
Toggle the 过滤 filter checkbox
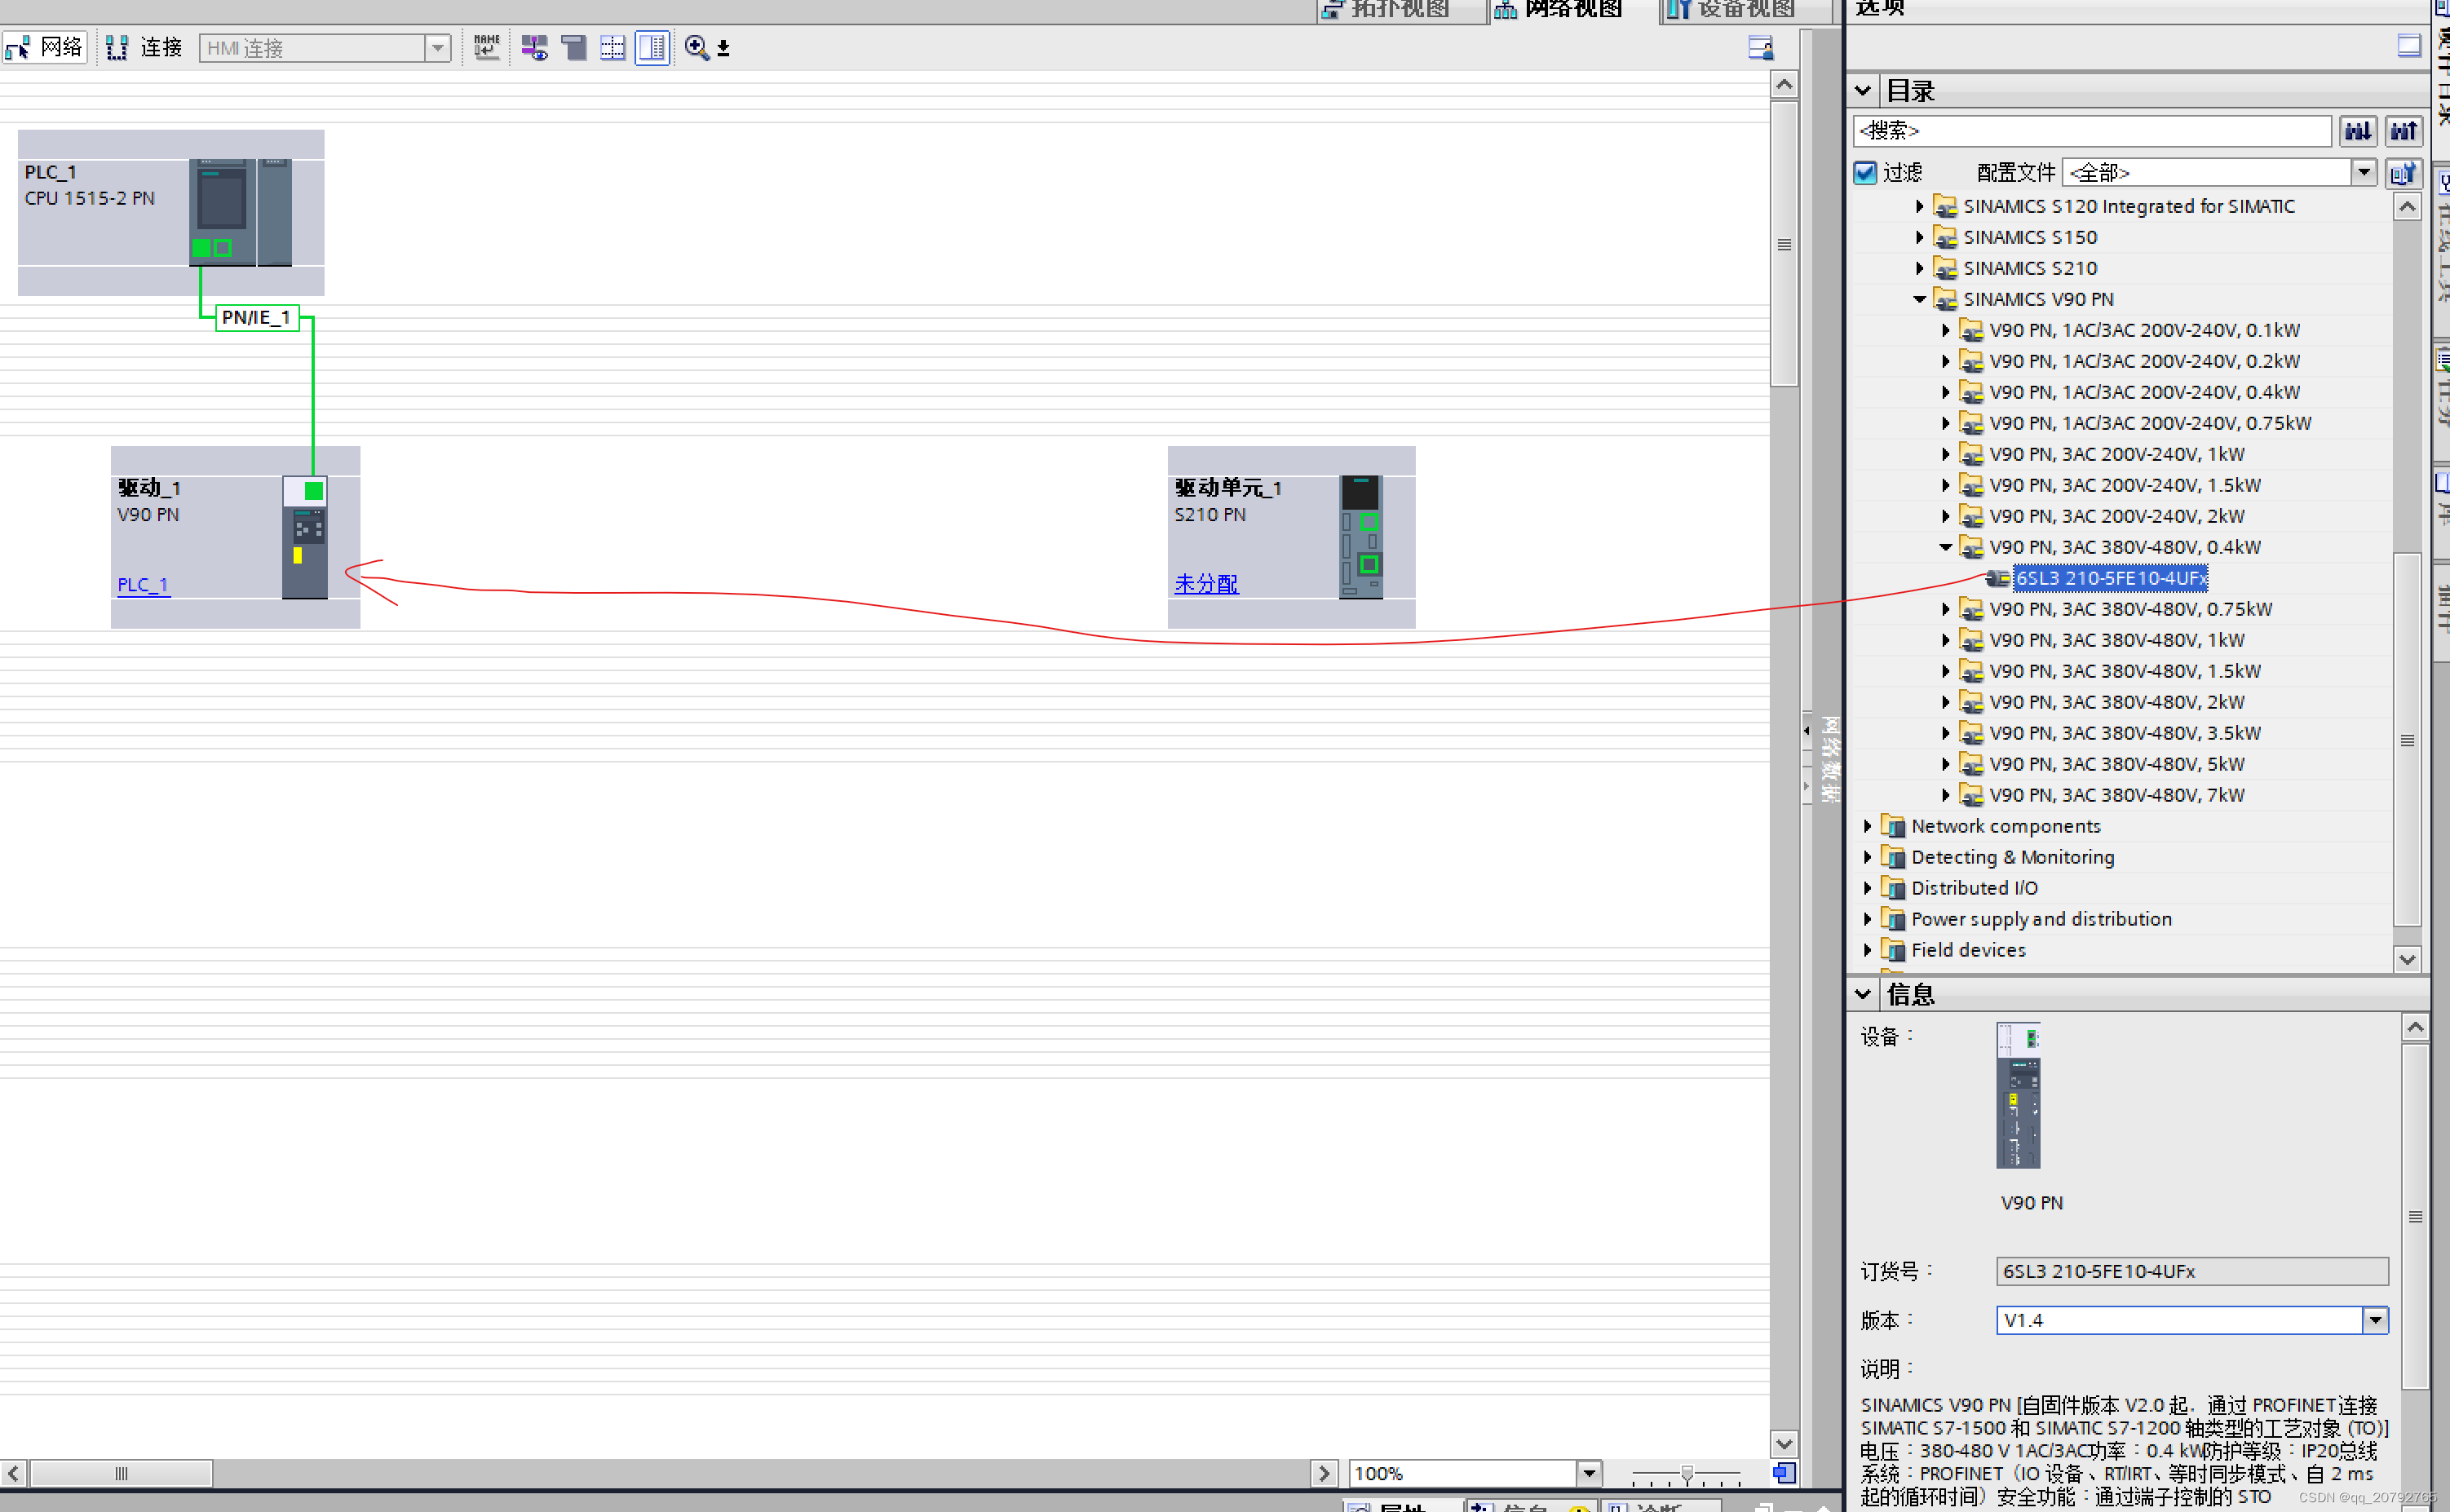pyautogui.click(x=1865, y=173)
